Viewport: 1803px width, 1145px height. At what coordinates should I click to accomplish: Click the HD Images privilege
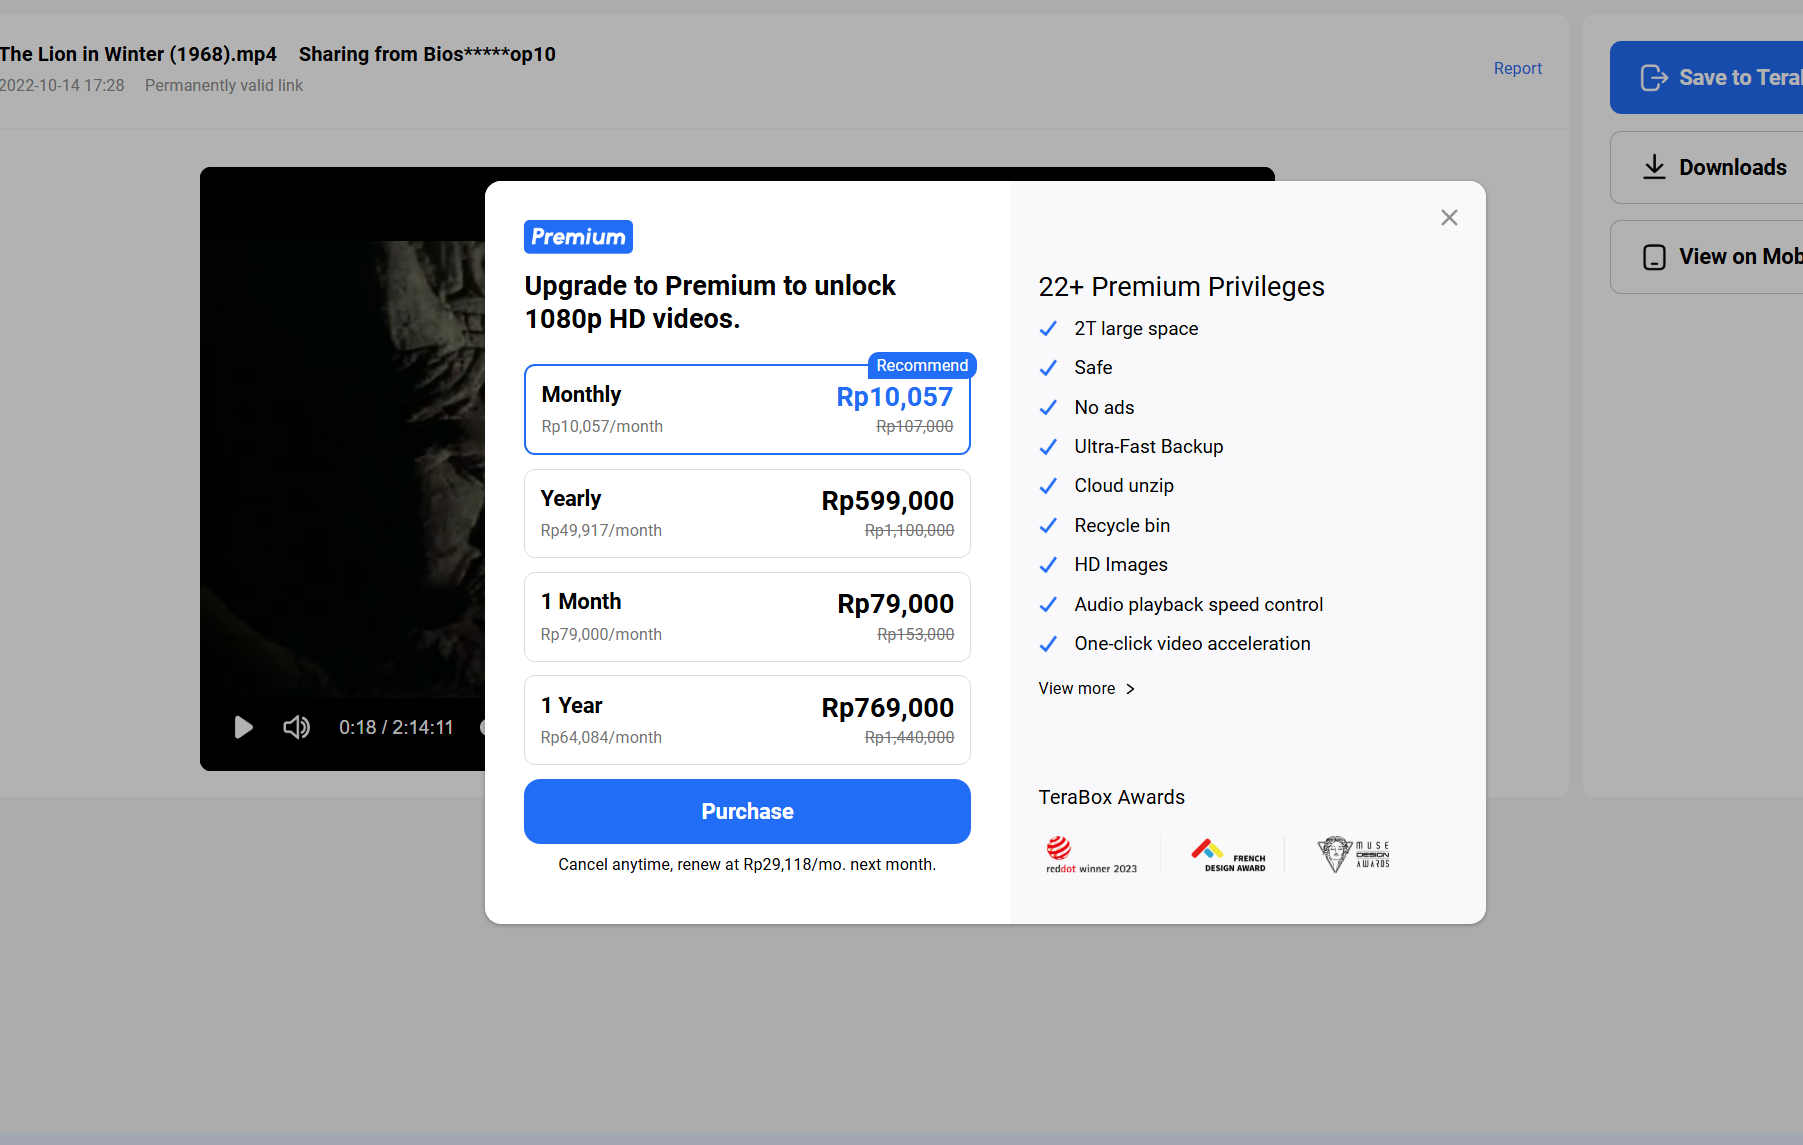point(1121,565)
